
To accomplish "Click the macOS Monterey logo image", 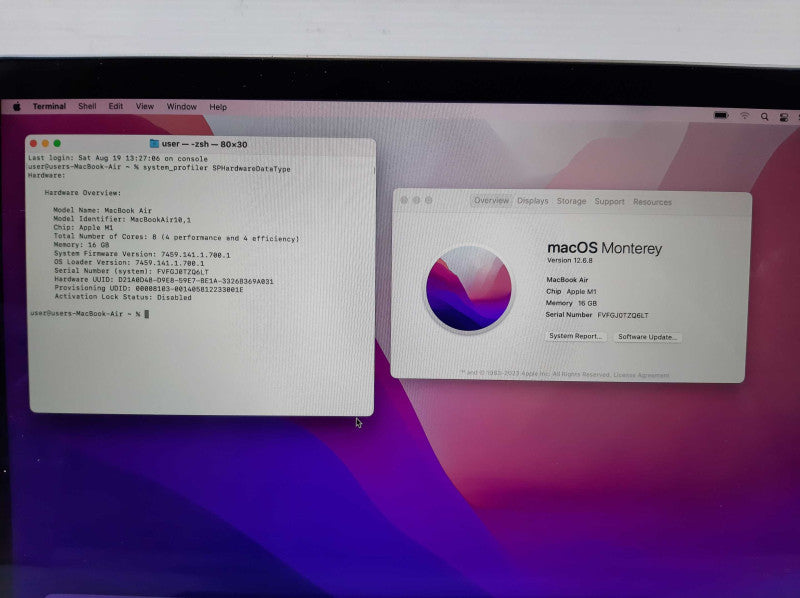I will (469, 289).
